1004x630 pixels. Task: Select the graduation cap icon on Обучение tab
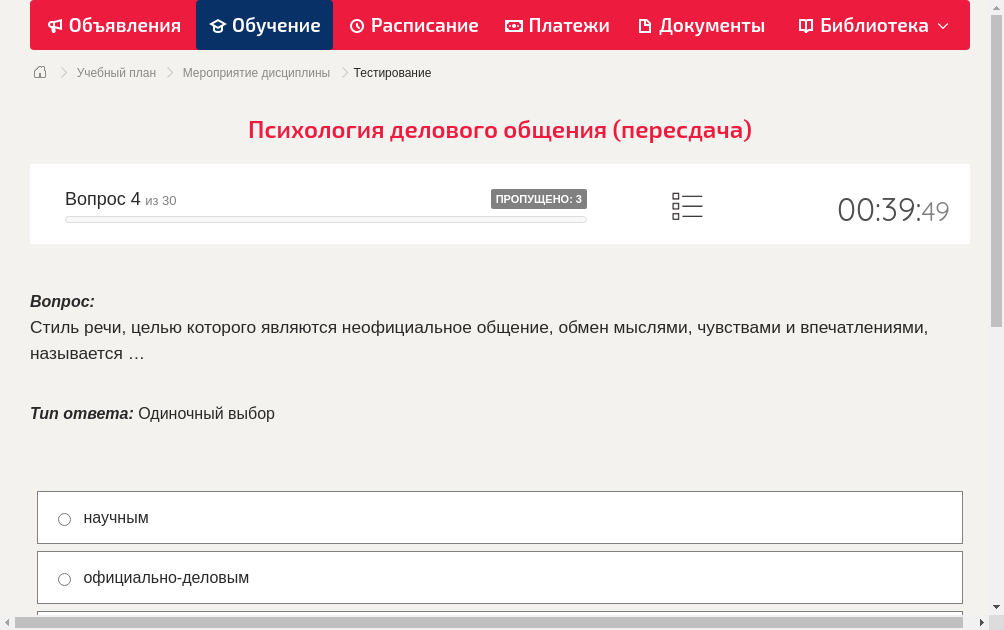point(217,25)
